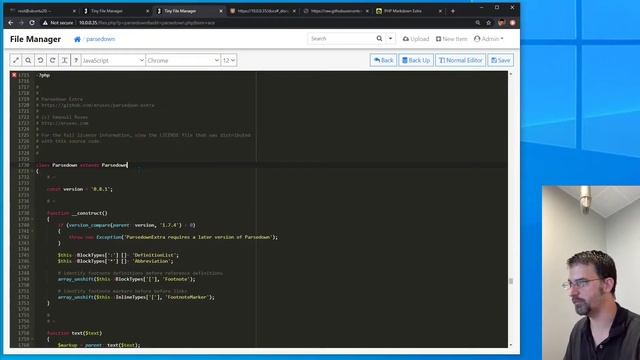Viewport: 640px width, 360px height.
Task: Open the browser profile avatar
Action: (x=501, y=22)
